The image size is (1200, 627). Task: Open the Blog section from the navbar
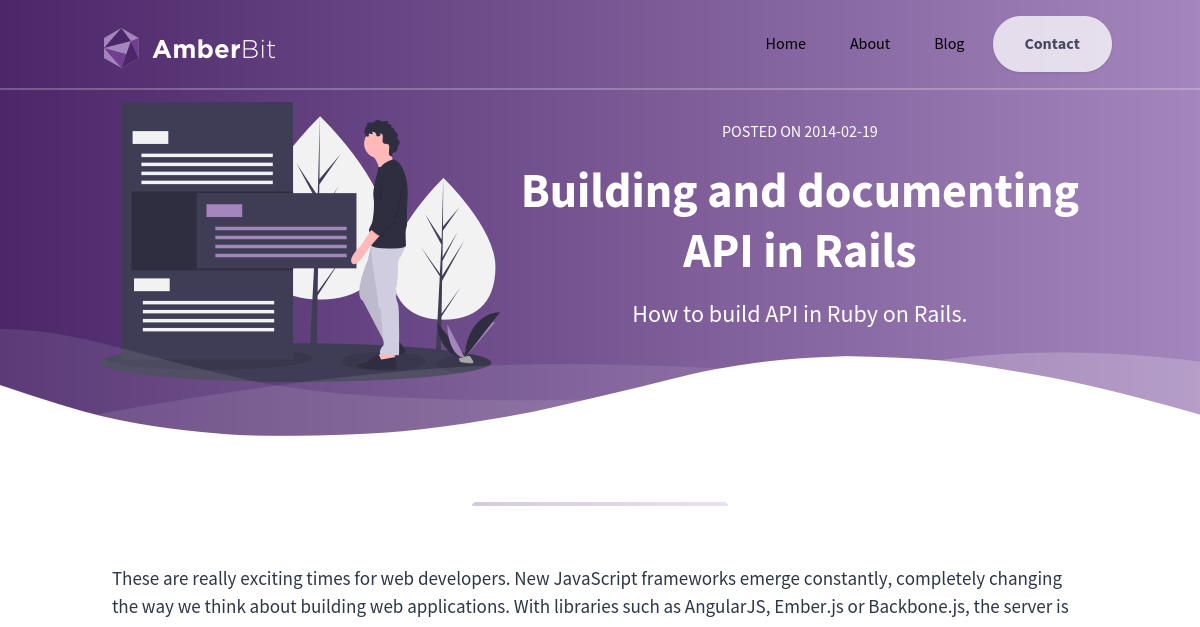click(x=949, y=43)
